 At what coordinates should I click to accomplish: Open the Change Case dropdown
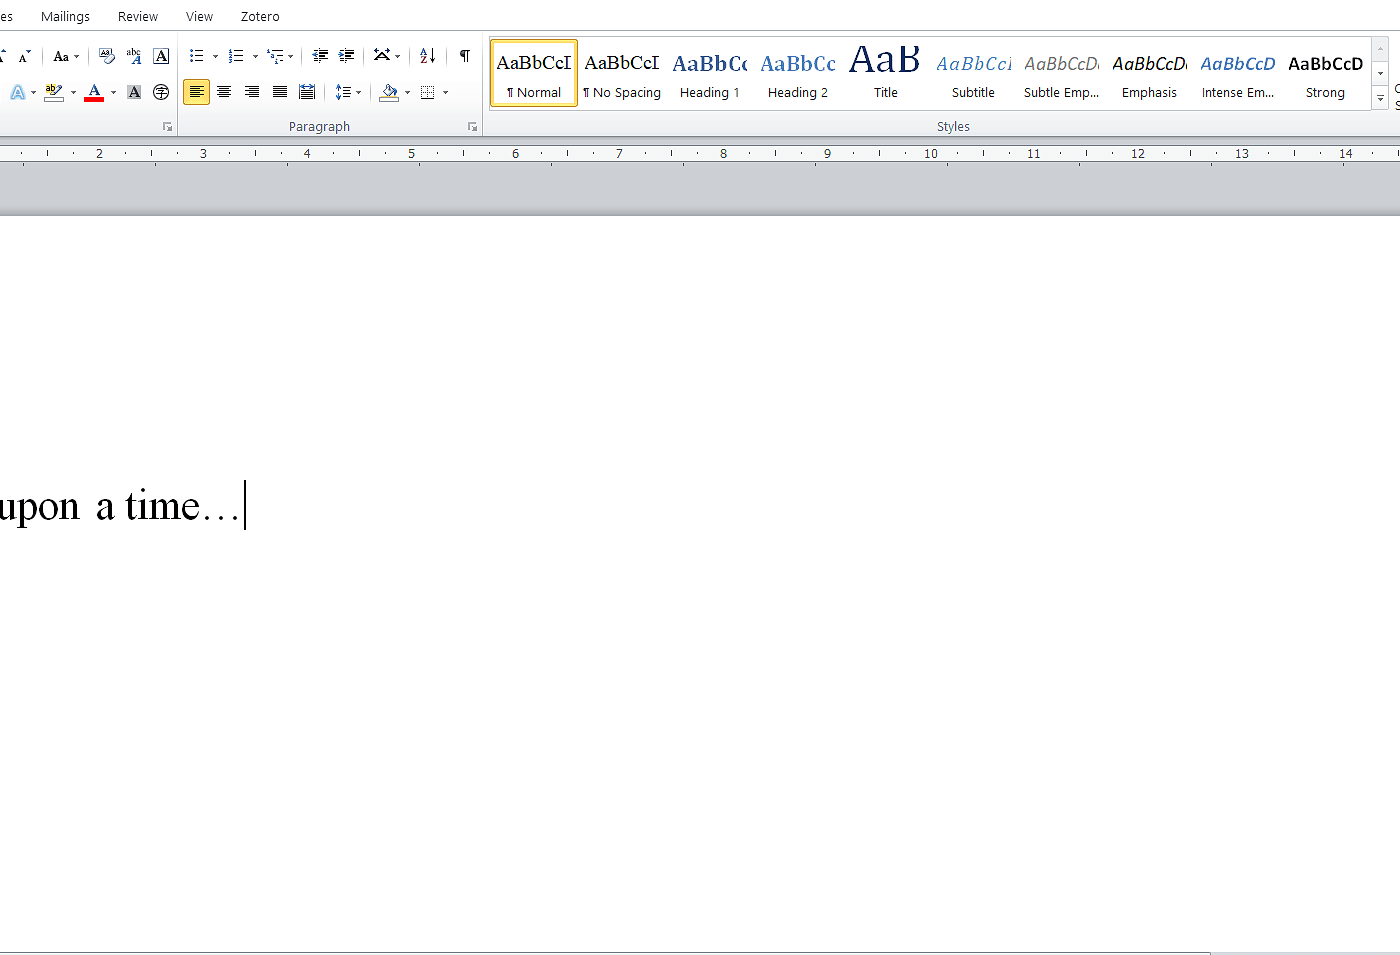click(x=66, y=56)
